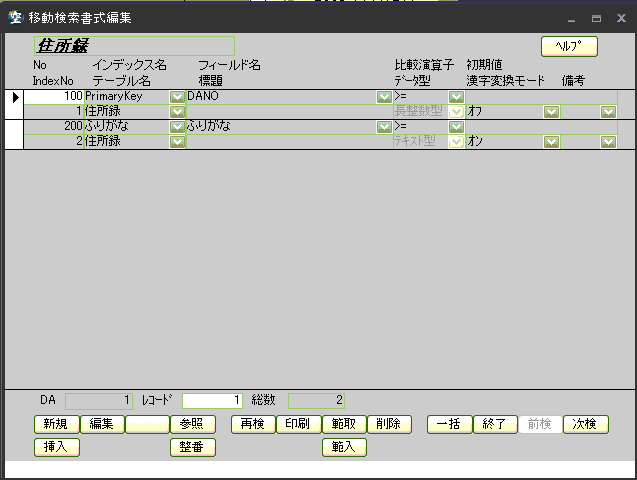Select the first row record selector arrow
The width and height of the screenshot is (637, 480).
tap(14, 98)
